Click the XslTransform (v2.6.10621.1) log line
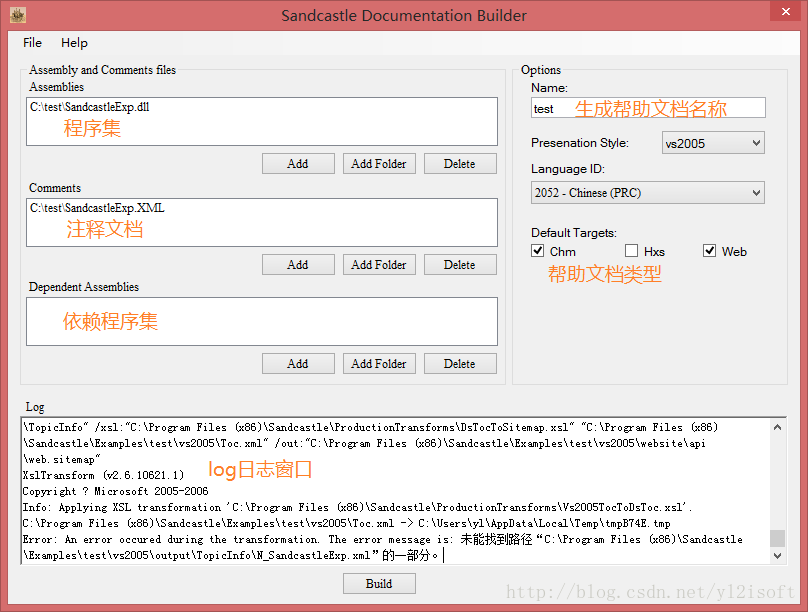The image size is (808, 612). 103,475
